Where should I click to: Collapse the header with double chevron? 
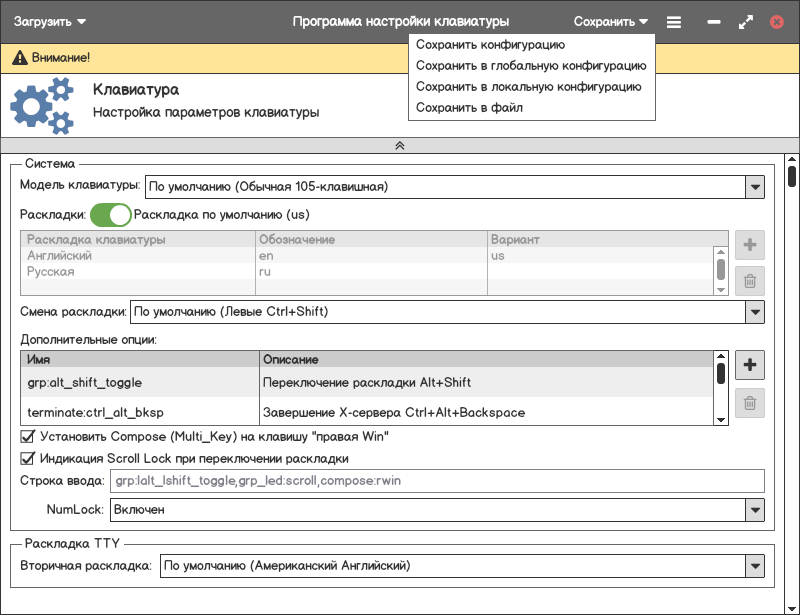[x=400, y=145]
